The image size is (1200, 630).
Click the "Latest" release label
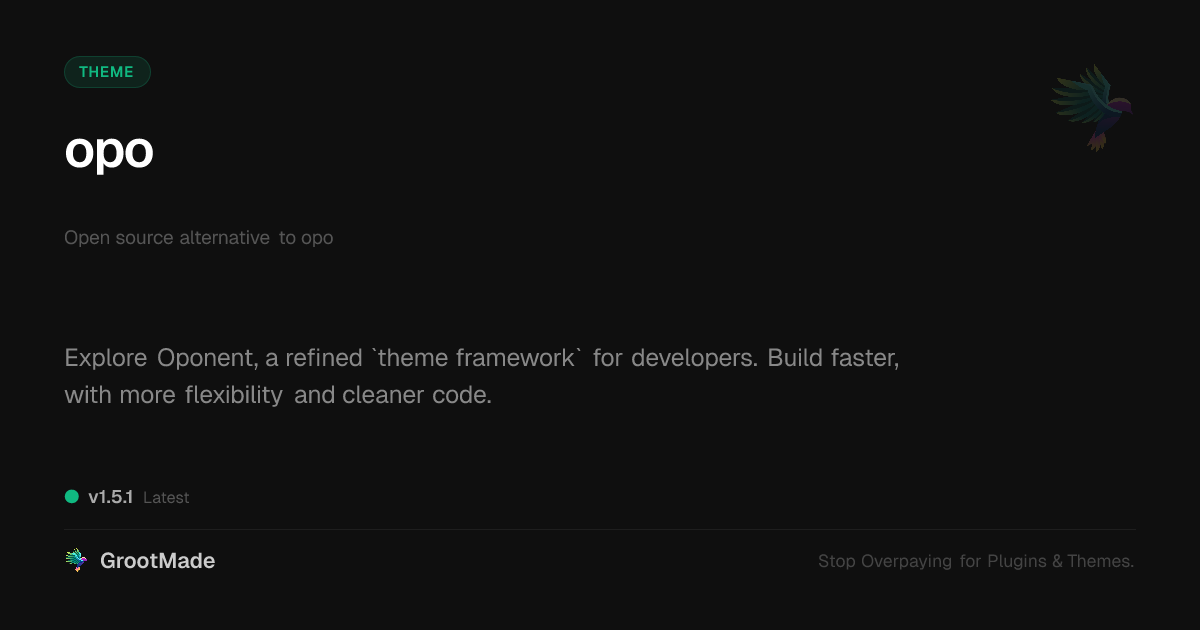pos(166,497)
